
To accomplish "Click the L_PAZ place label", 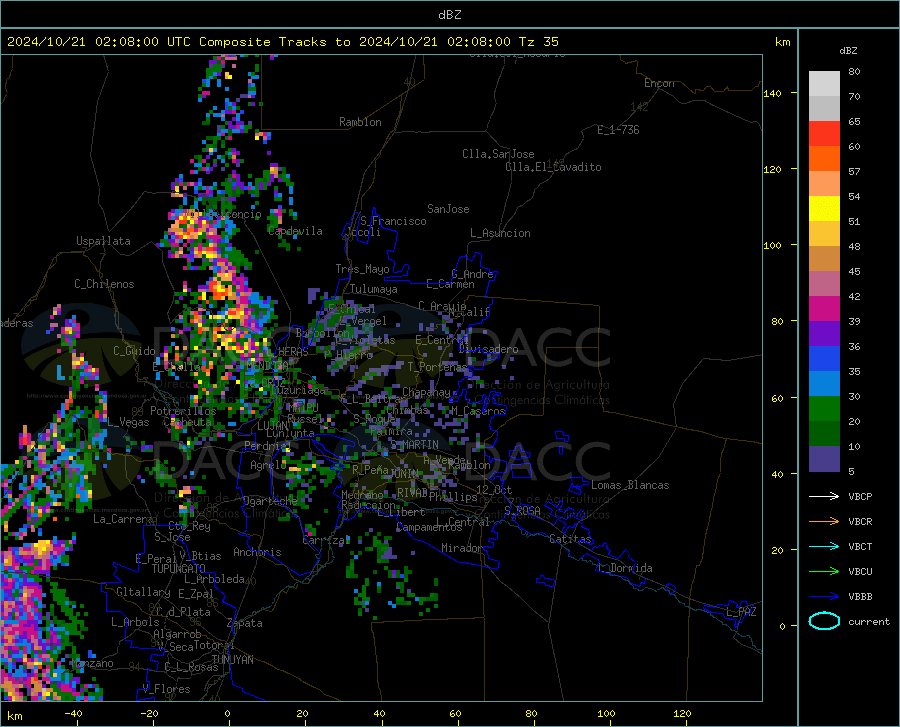I will click(741, 612).
